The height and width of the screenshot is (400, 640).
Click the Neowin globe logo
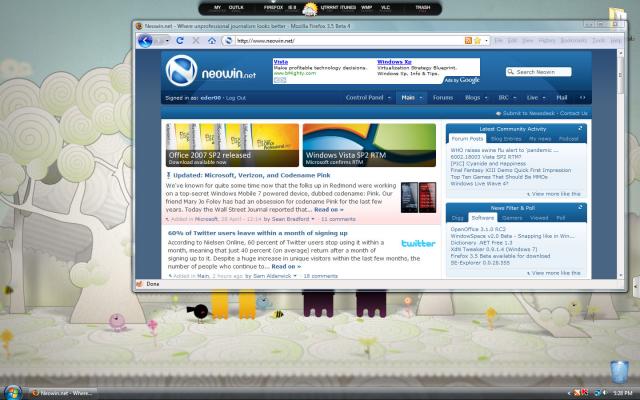(x=181, y=71)
